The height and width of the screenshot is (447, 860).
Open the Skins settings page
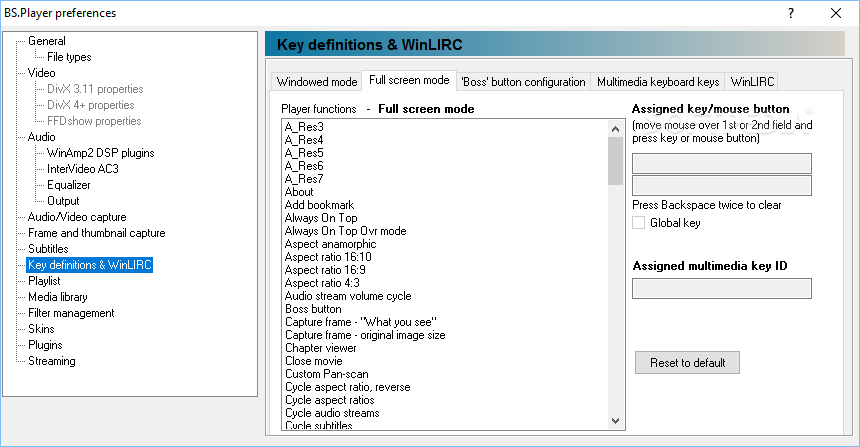(x=41, y=329)
